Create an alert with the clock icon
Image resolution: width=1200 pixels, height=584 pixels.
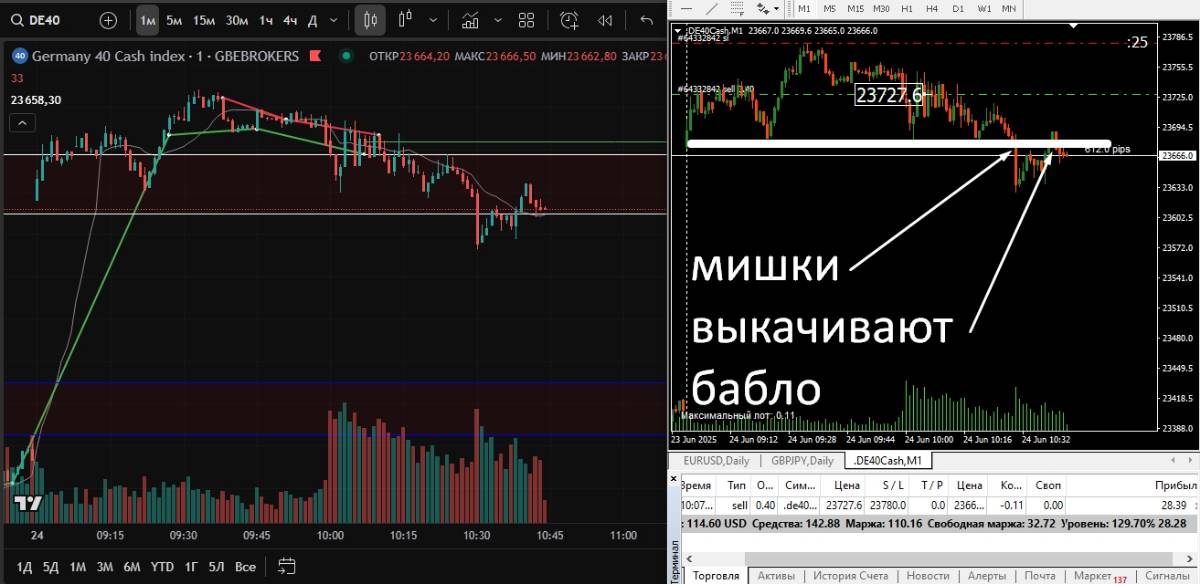569,20
